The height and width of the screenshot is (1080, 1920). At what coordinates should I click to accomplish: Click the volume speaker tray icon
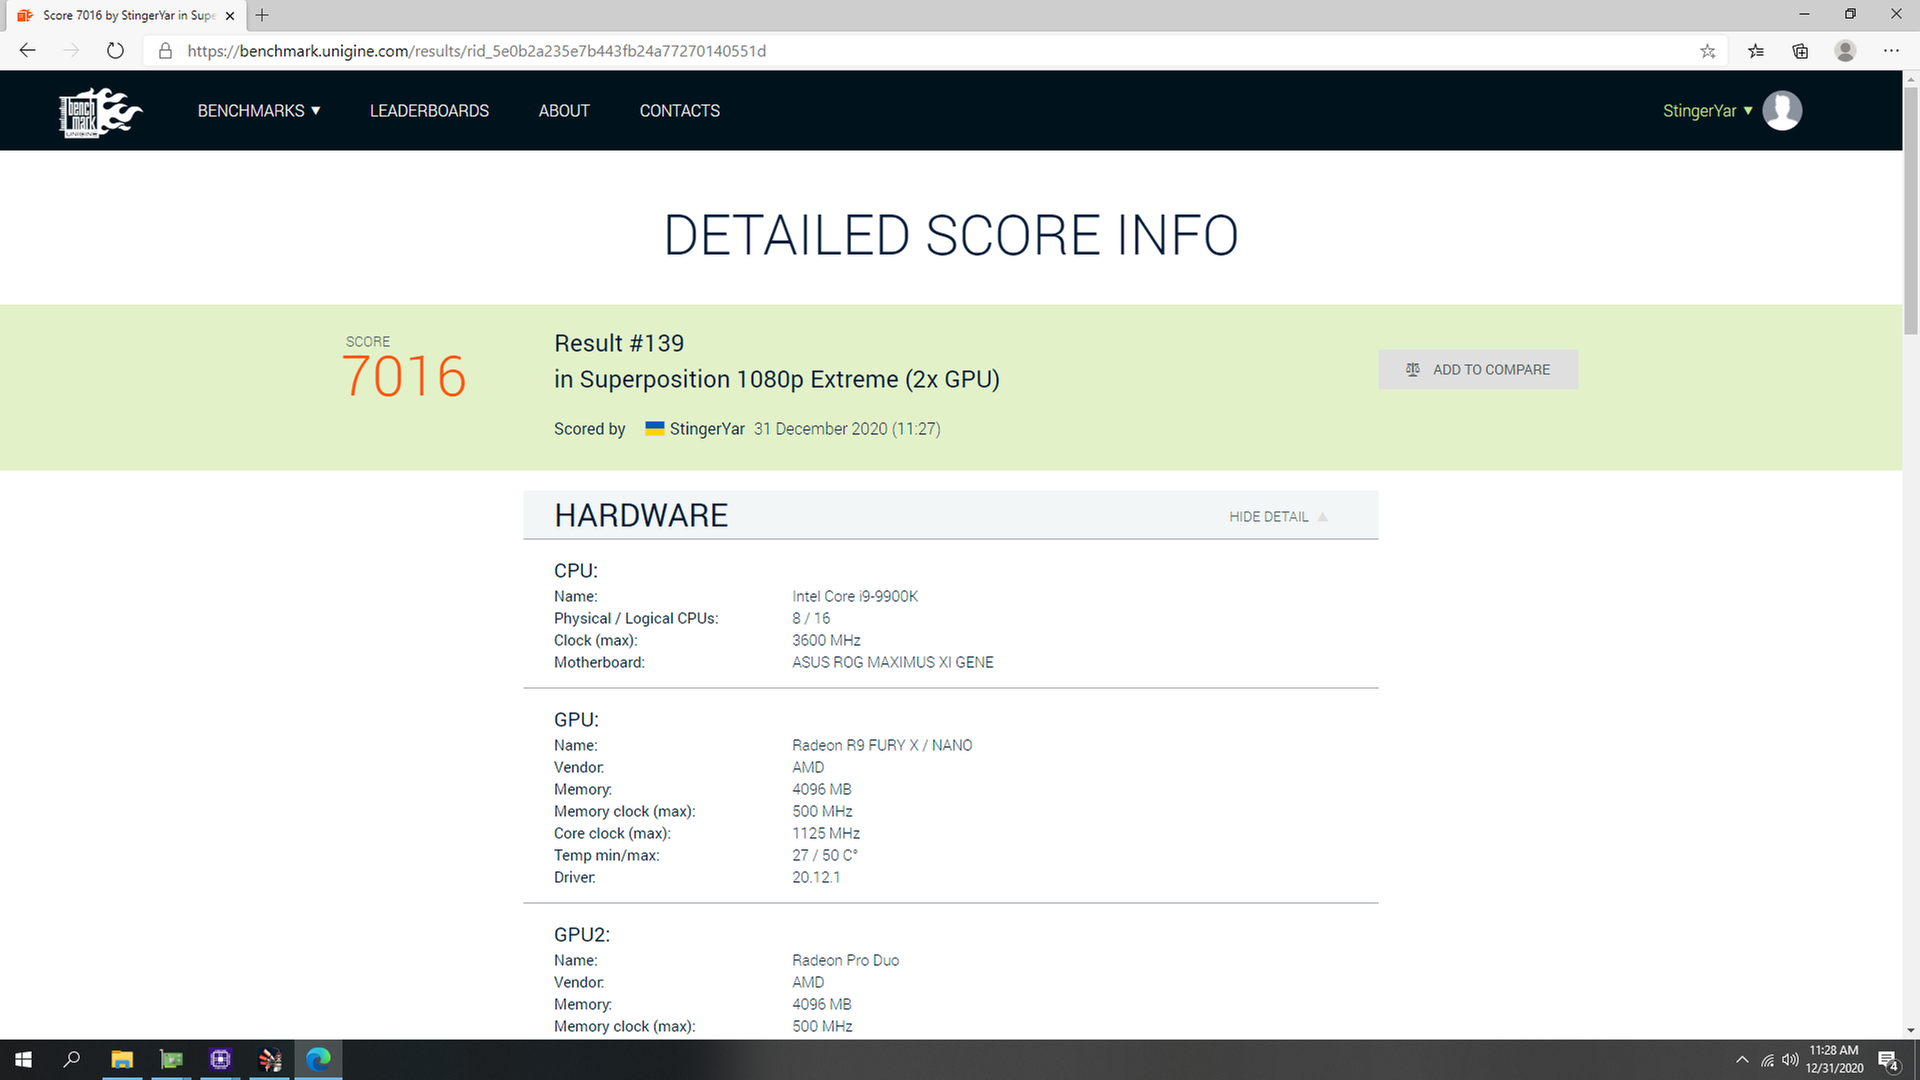pyautogui.click(x=1790, y=1060)
